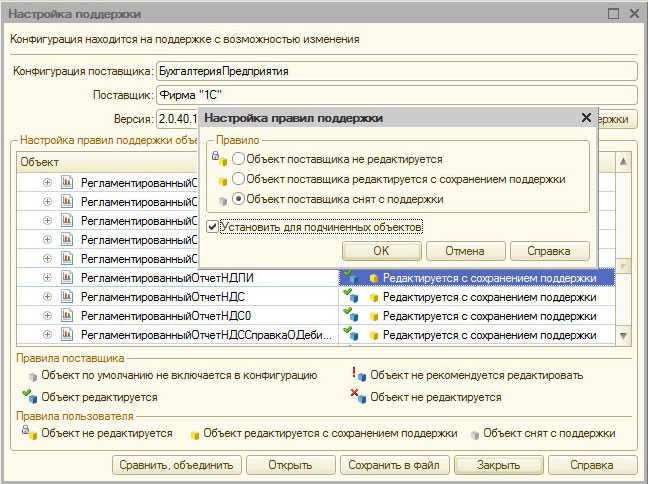This screenshot has height=484, width=648.
Task: Click 'Сравнить, объединить' button
Action: (x=177, y=465)
